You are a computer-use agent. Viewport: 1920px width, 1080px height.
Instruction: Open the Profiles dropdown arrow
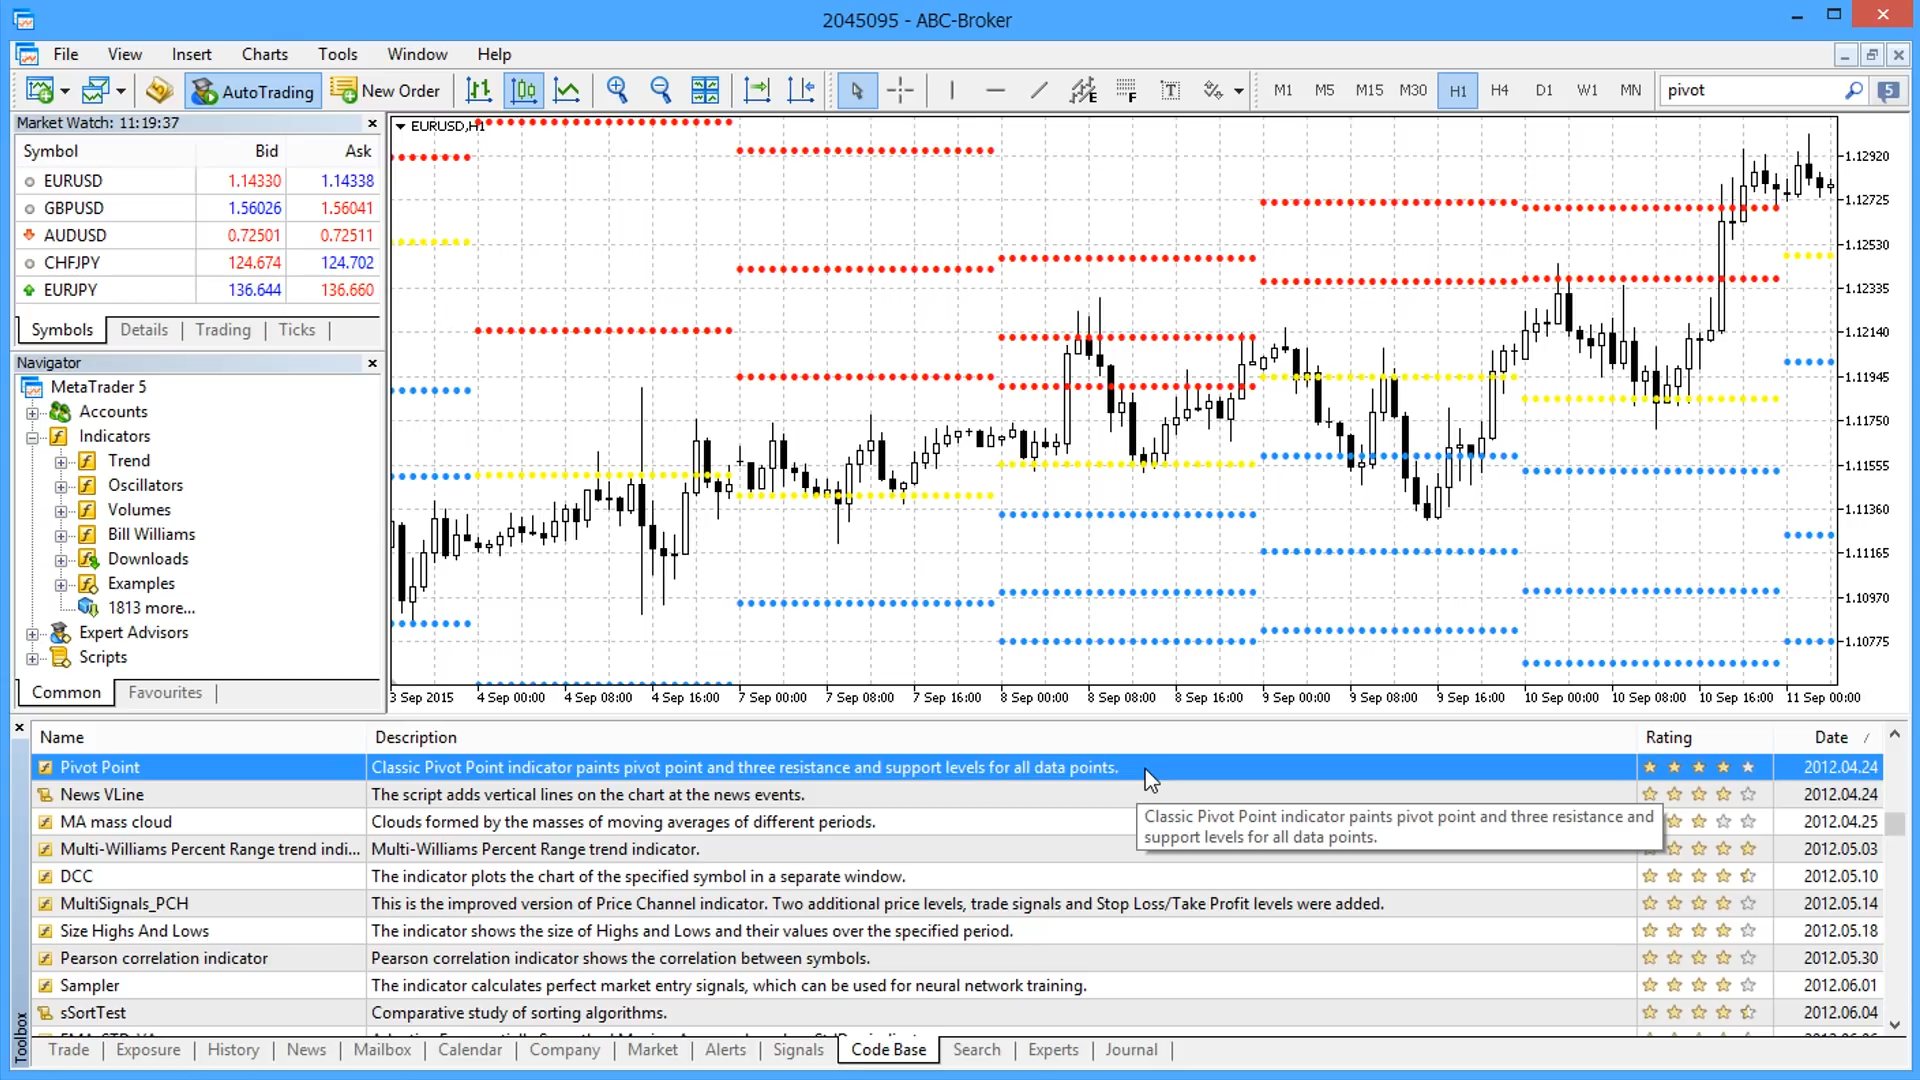[x=121, y=91]
